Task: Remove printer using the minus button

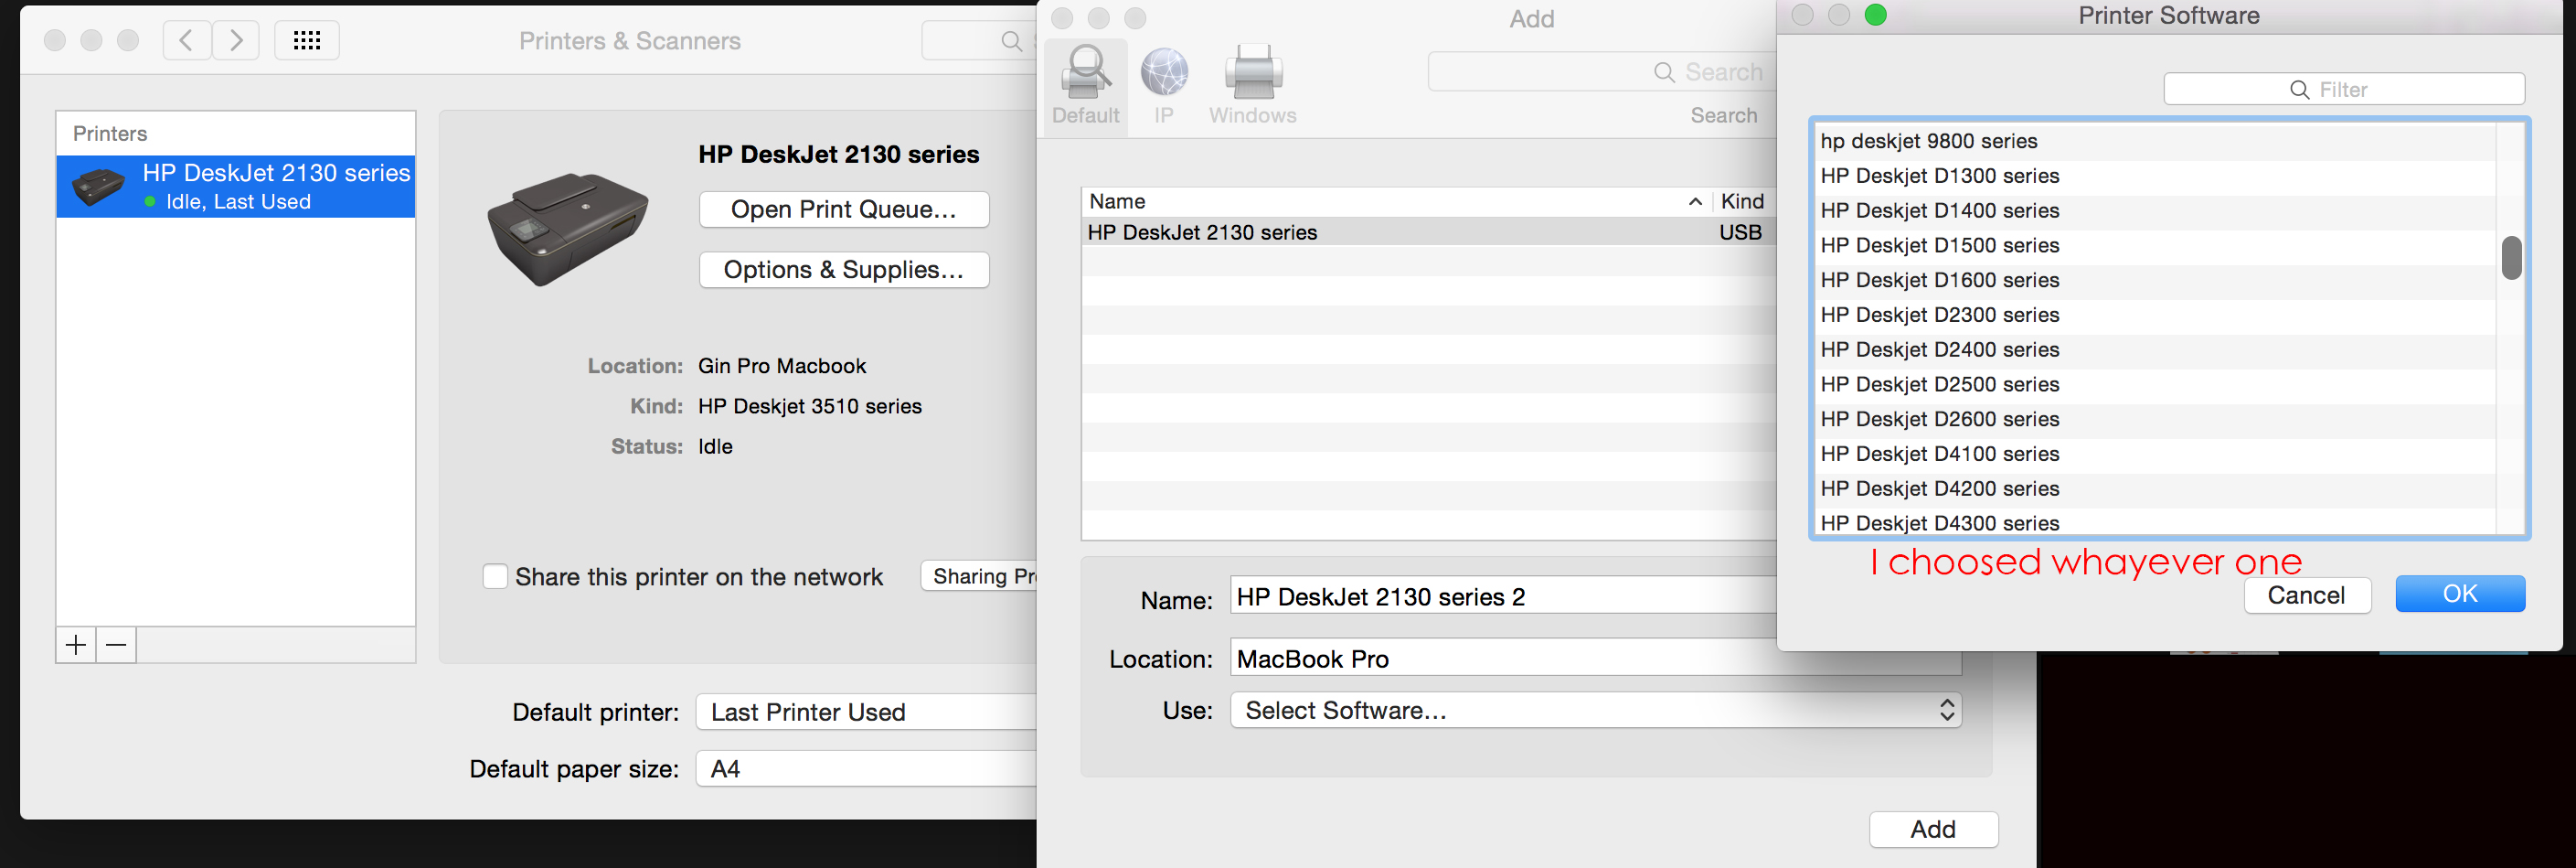Action: coord(116,645)
